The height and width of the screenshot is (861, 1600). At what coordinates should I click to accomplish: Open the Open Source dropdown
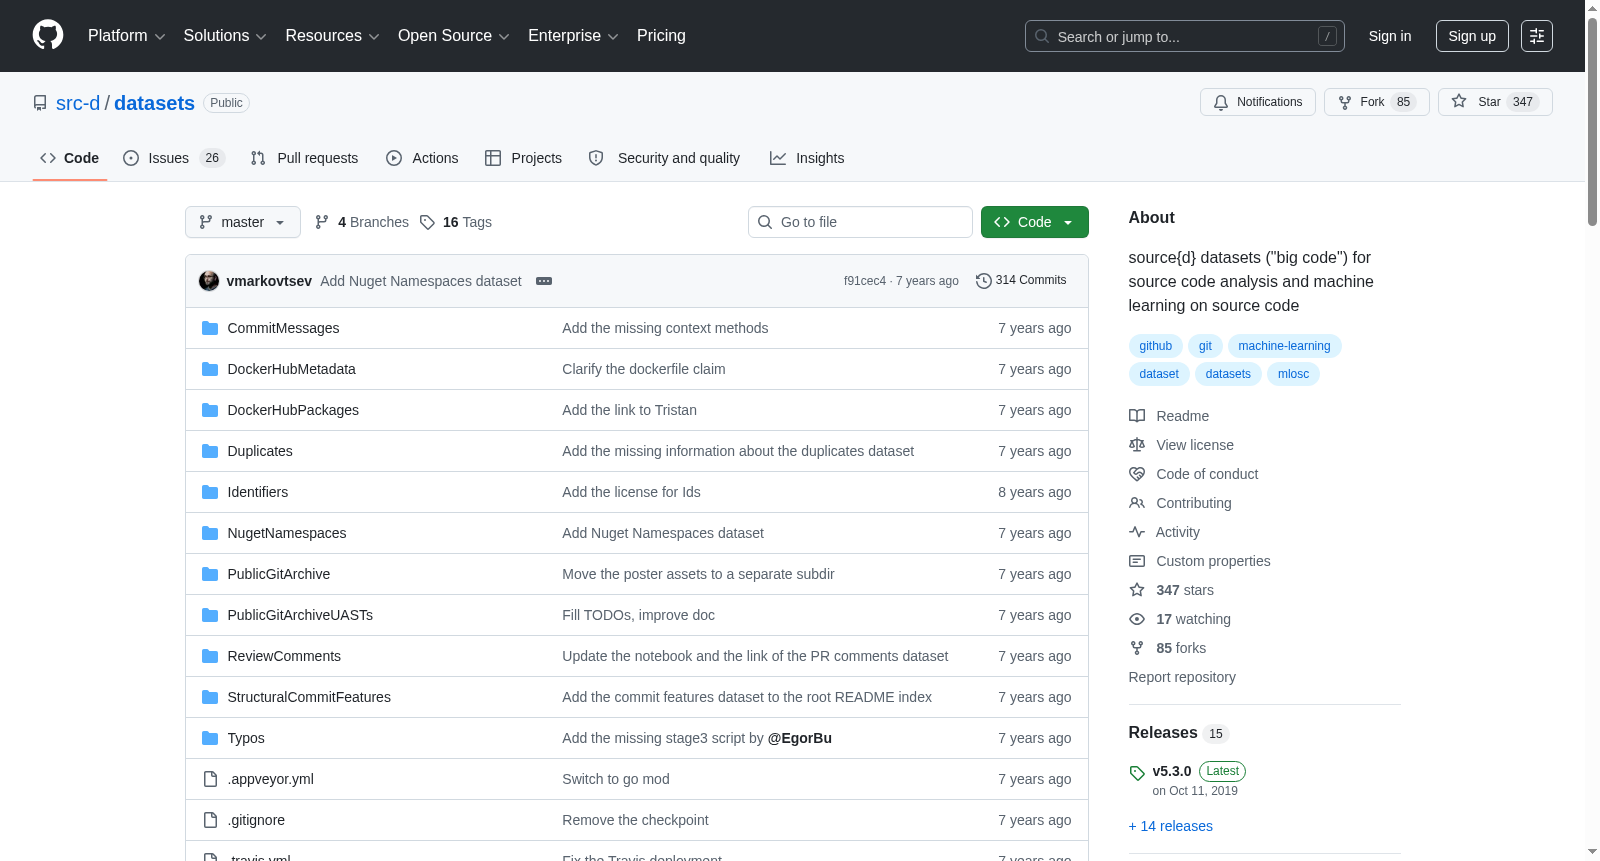(x=454, y=36)
